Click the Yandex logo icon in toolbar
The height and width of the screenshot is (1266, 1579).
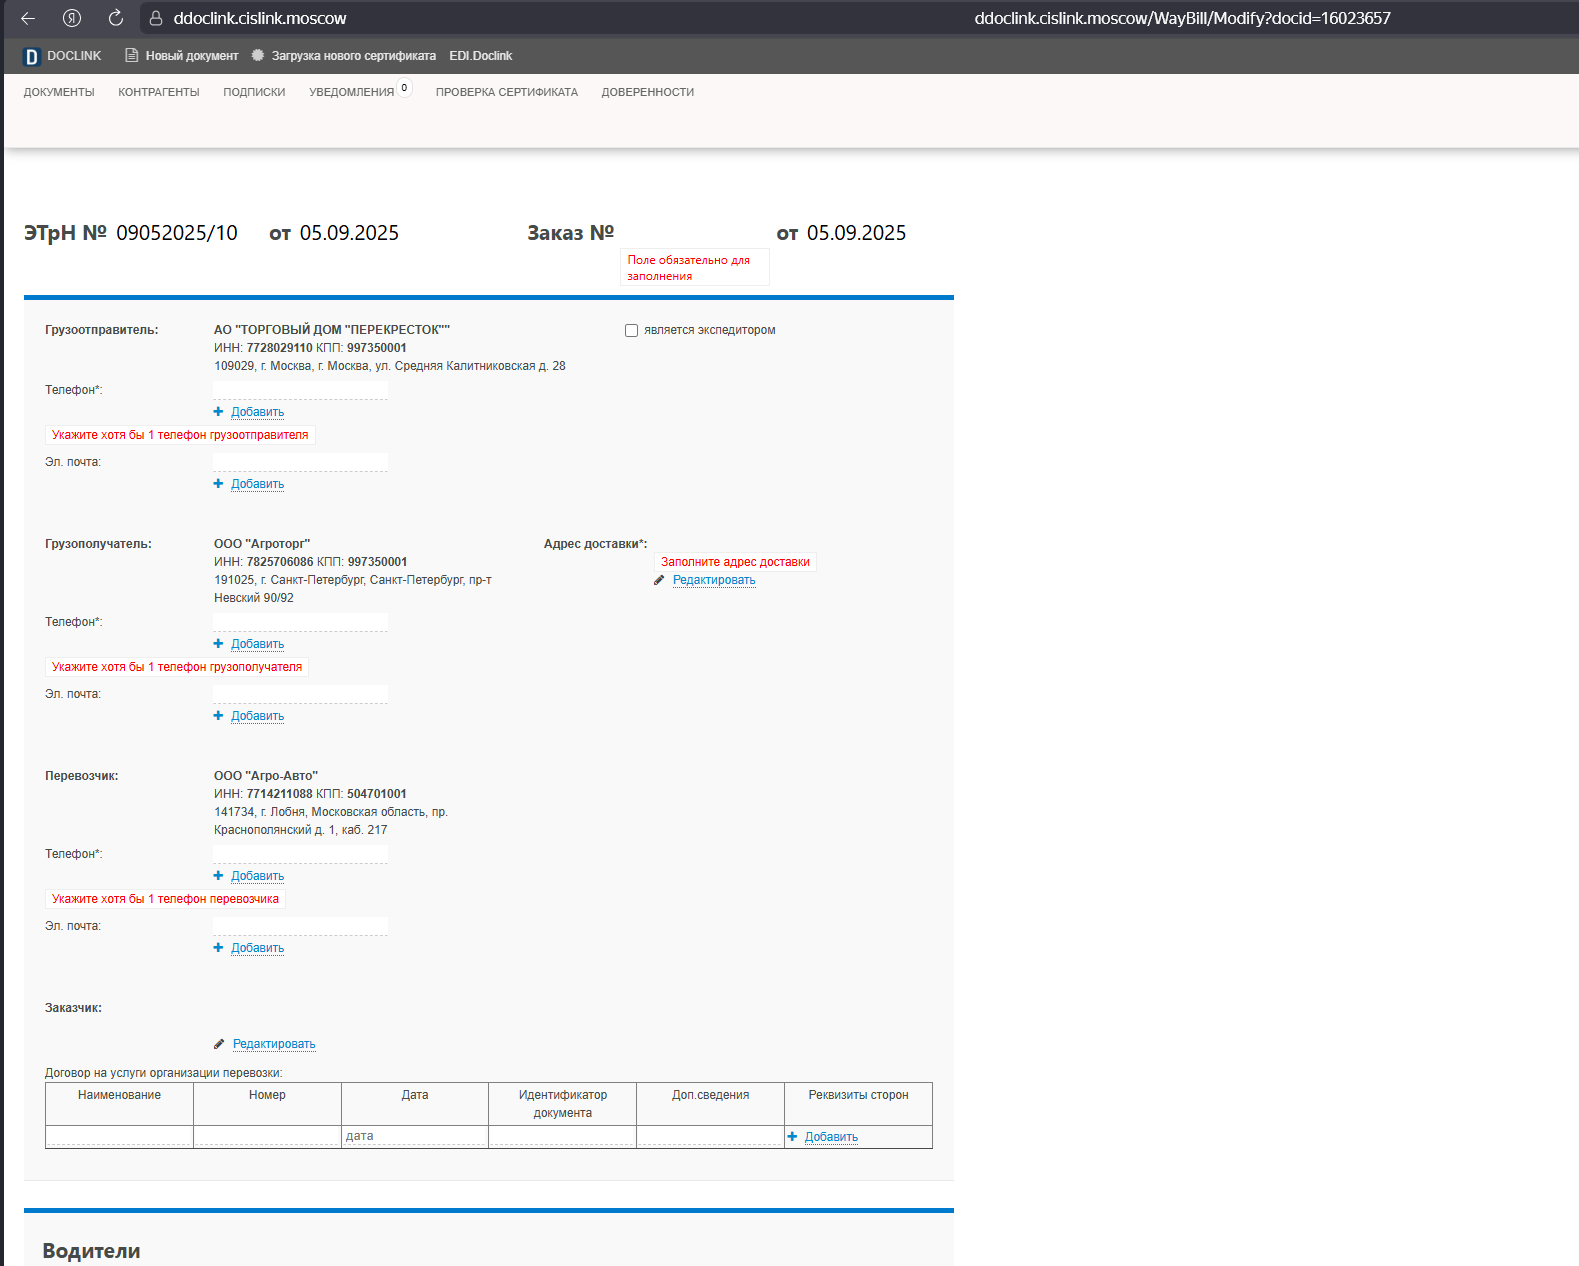[72, 18]
